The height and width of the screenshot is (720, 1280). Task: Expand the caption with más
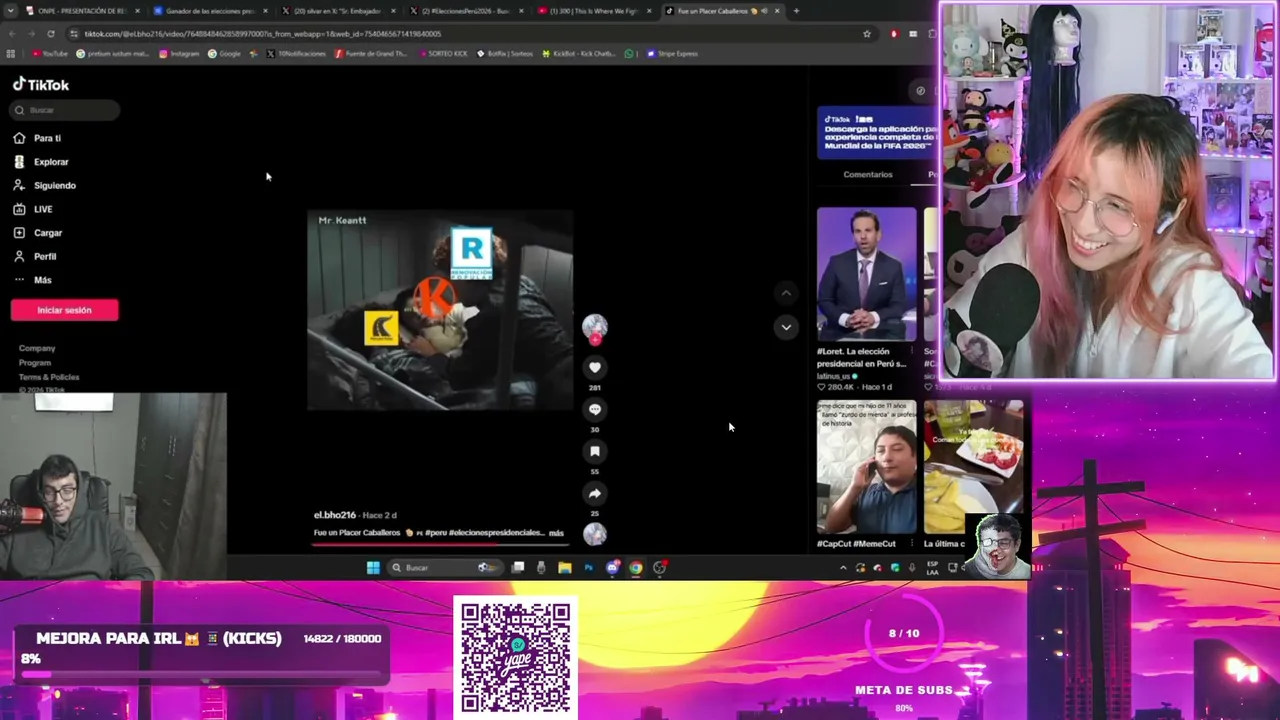pos(556,533)
